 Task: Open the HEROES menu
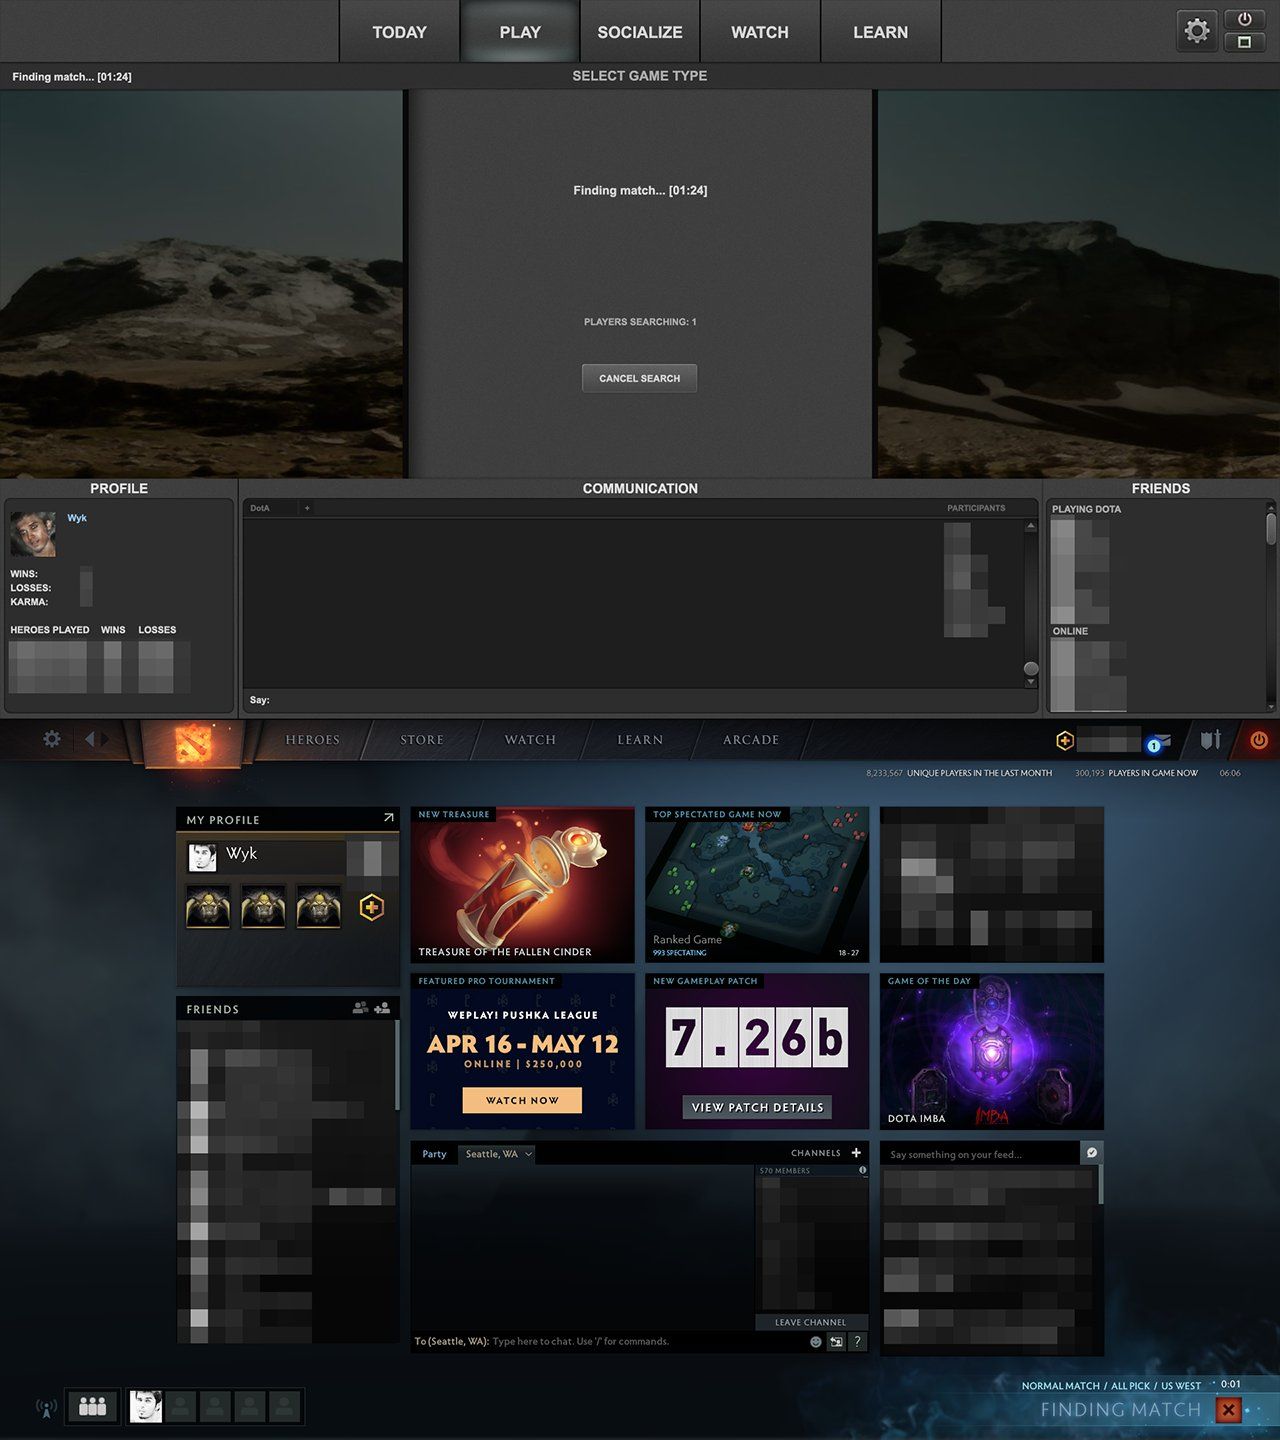pos(312,740)
